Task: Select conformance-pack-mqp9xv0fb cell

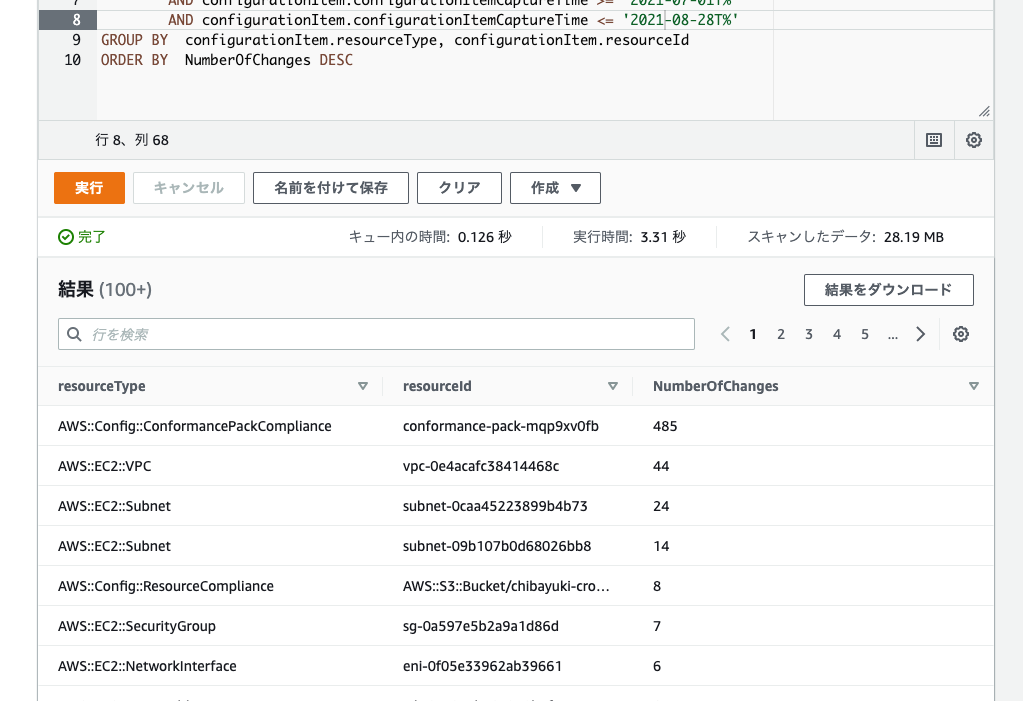Action: tap(500, 426)
